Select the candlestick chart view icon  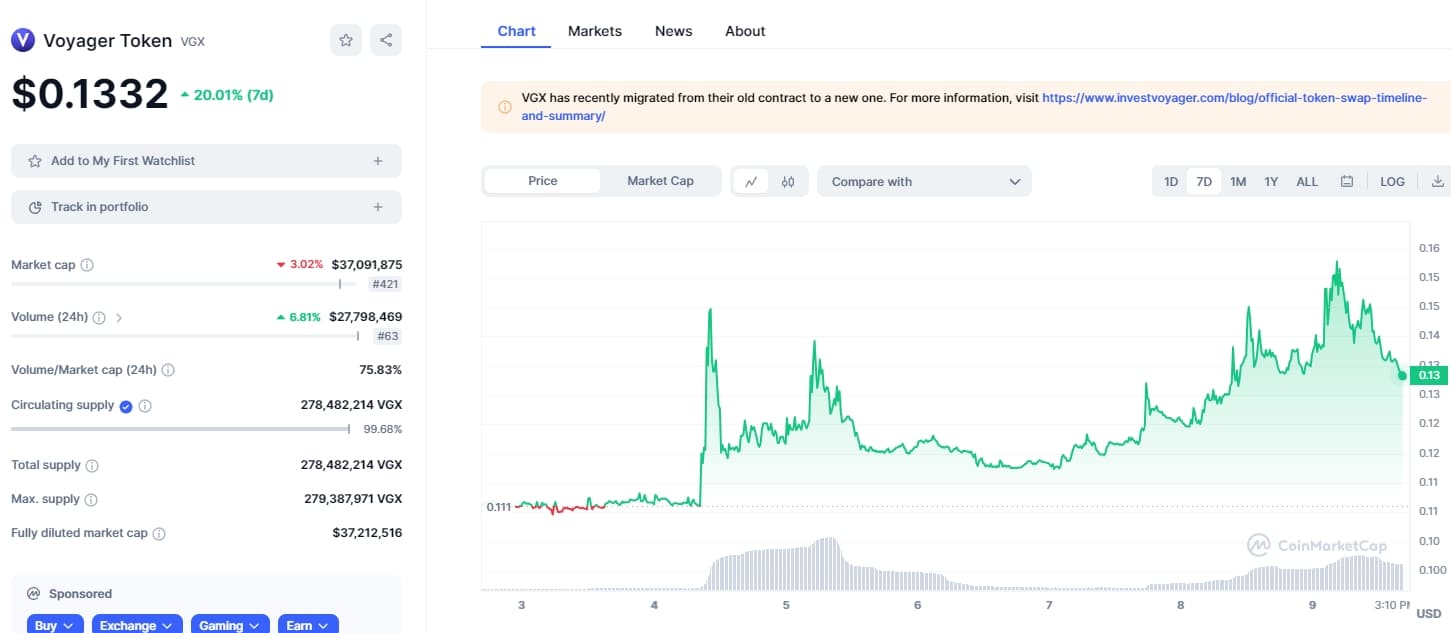788,181
